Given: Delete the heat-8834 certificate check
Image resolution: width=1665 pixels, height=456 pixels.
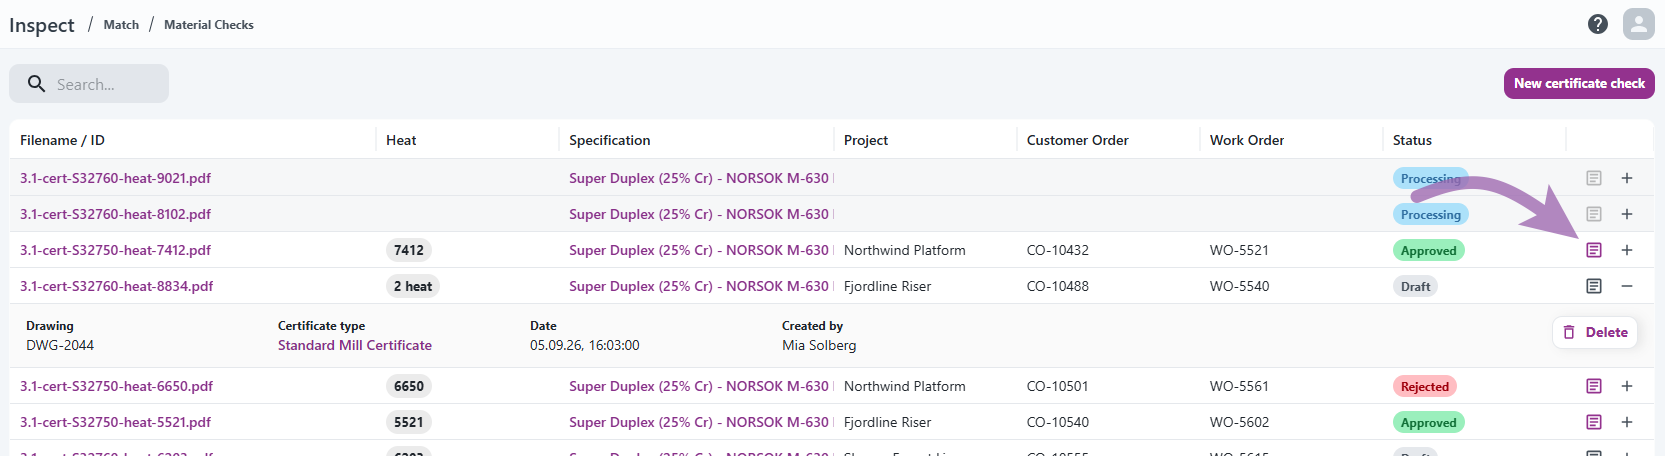Looking at the screenshot, I should click(1595, 332).
